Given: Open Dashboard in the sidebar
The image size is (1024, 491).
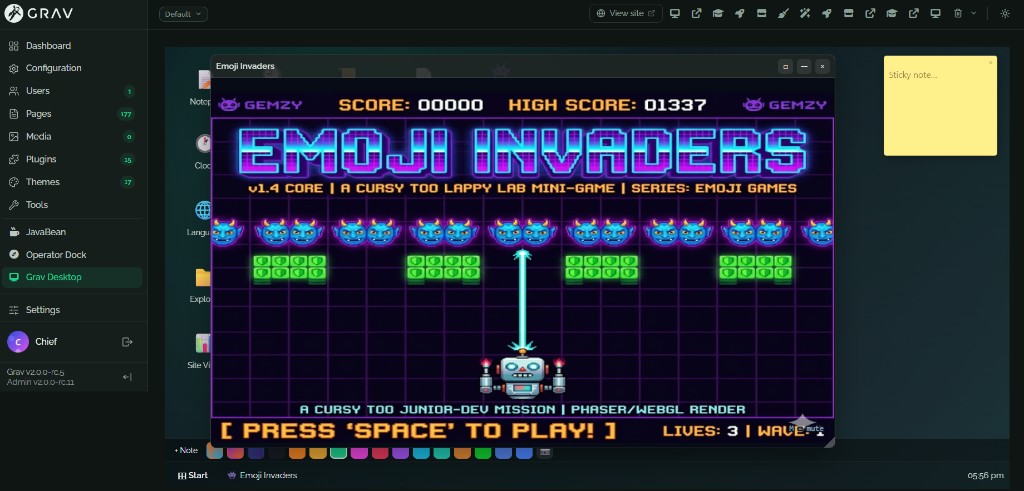Looking at the screenshot, I should click(x=72, y=46).
